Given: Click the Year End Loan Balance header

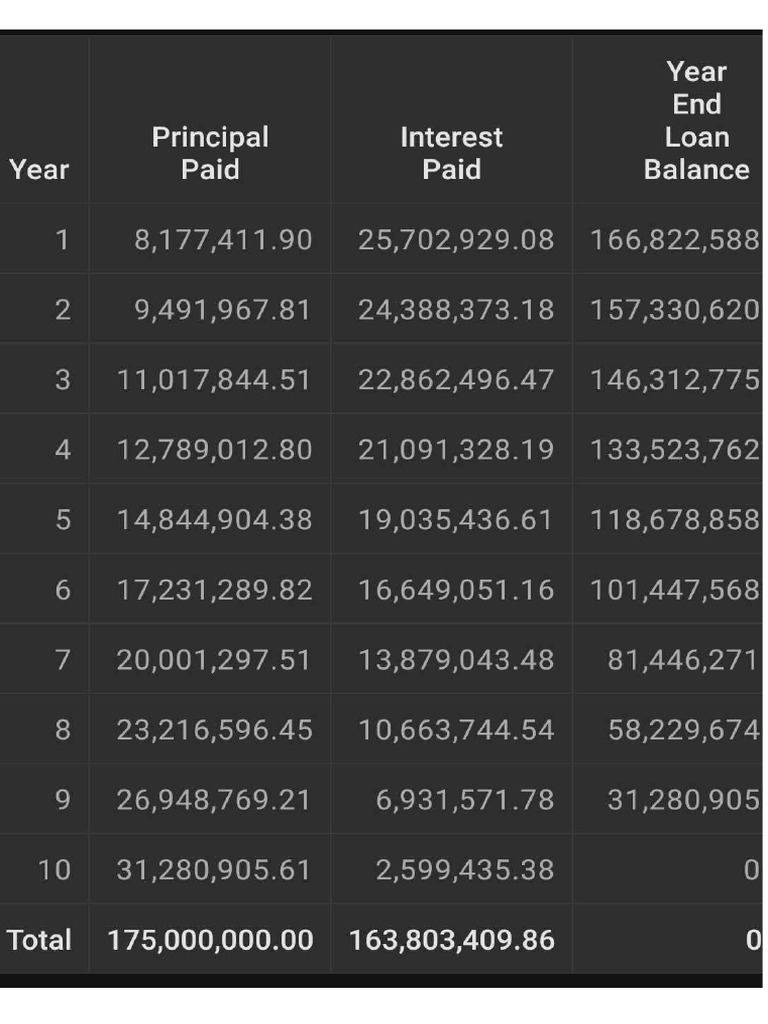Looking at the screenshot, I should 696,120.
